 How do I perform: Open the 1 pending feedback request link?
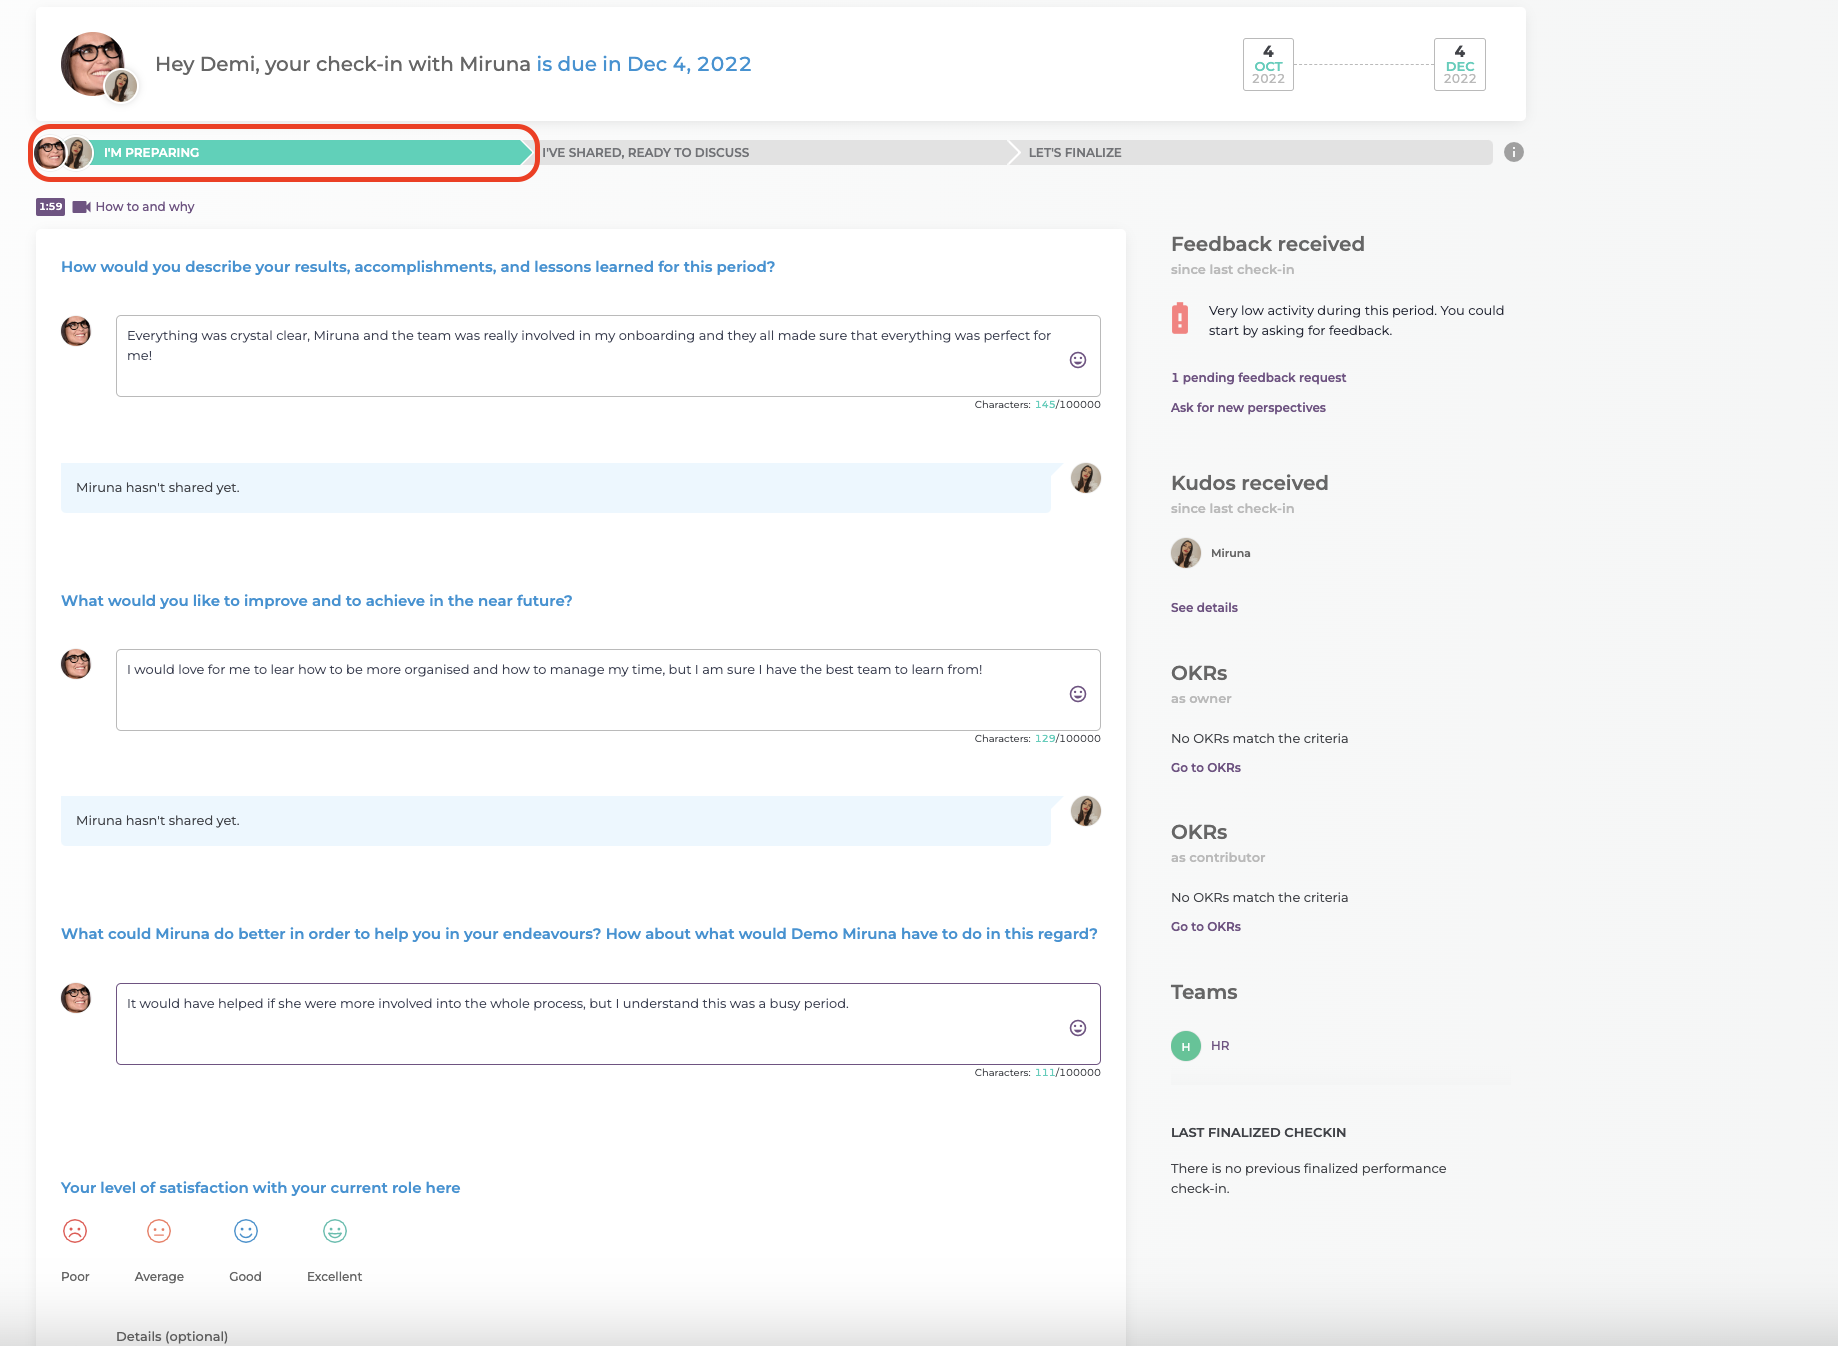[x=1258, y=378]
